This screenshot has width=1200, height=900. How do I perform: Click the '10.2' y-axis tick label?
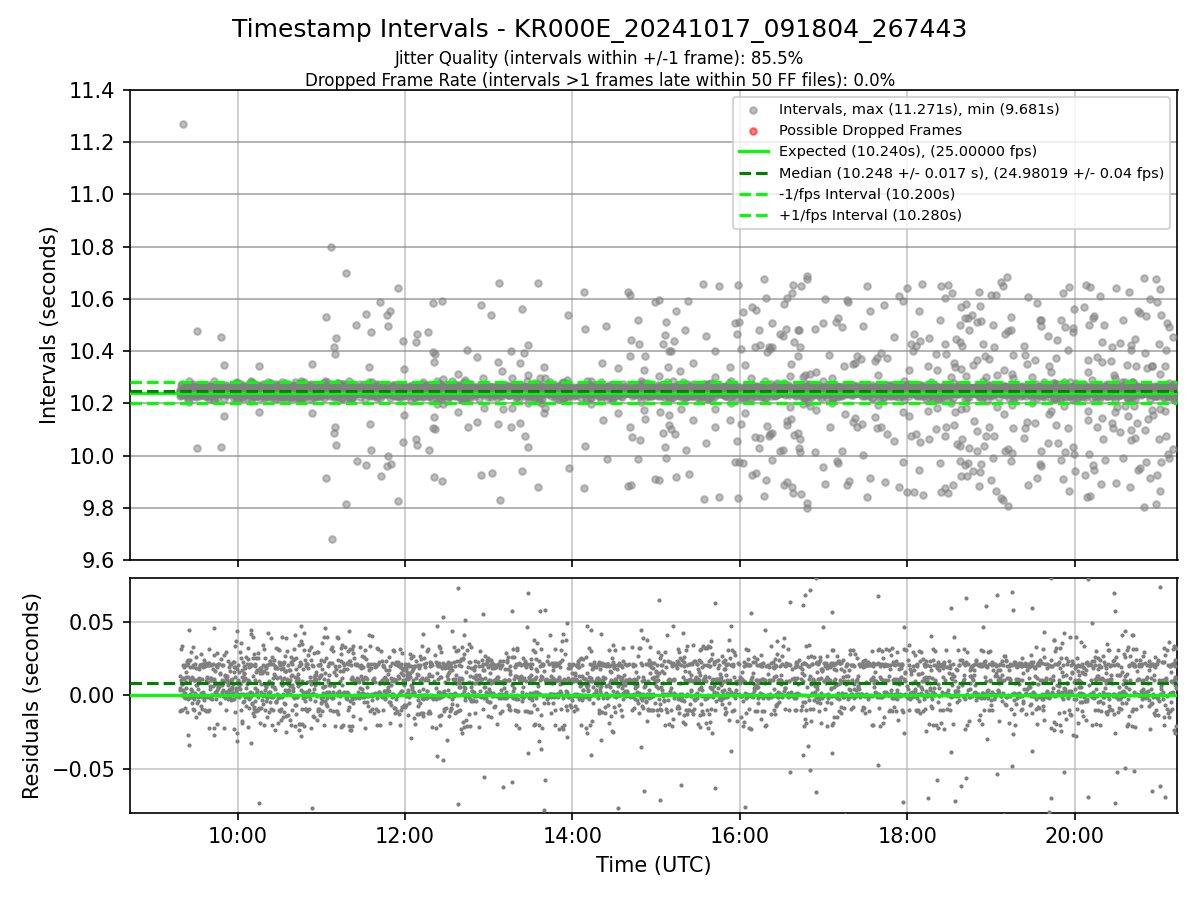coord(93,404)
